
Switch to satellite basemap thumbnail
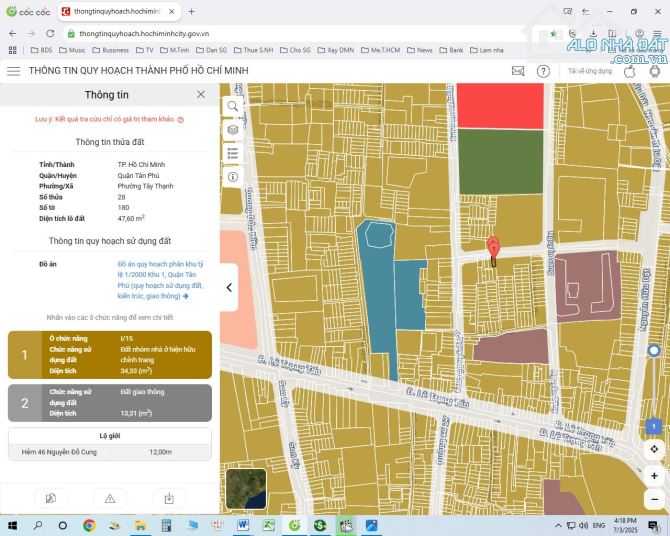coord(246,489)
